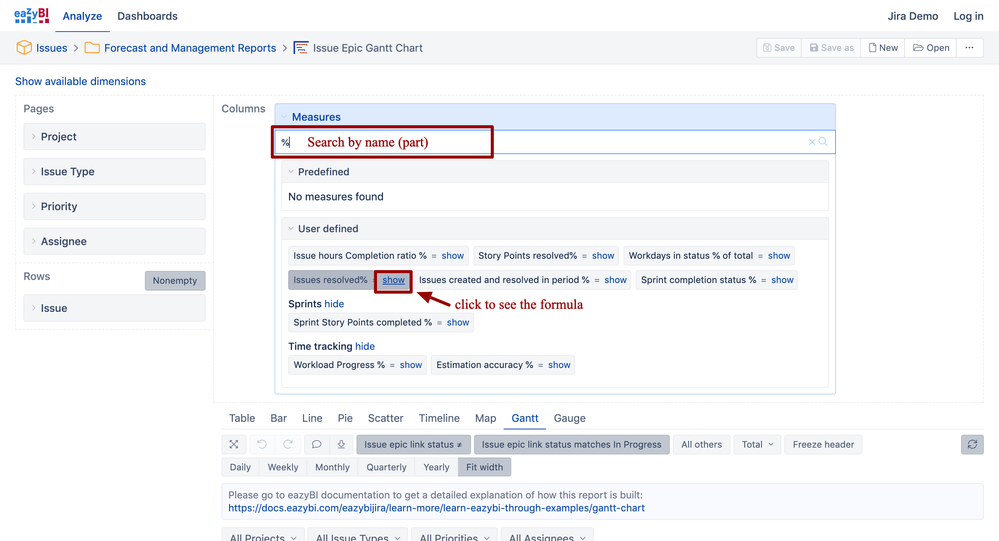
Task: Click the Jira Demo account link
Action: tap(912, 16)
